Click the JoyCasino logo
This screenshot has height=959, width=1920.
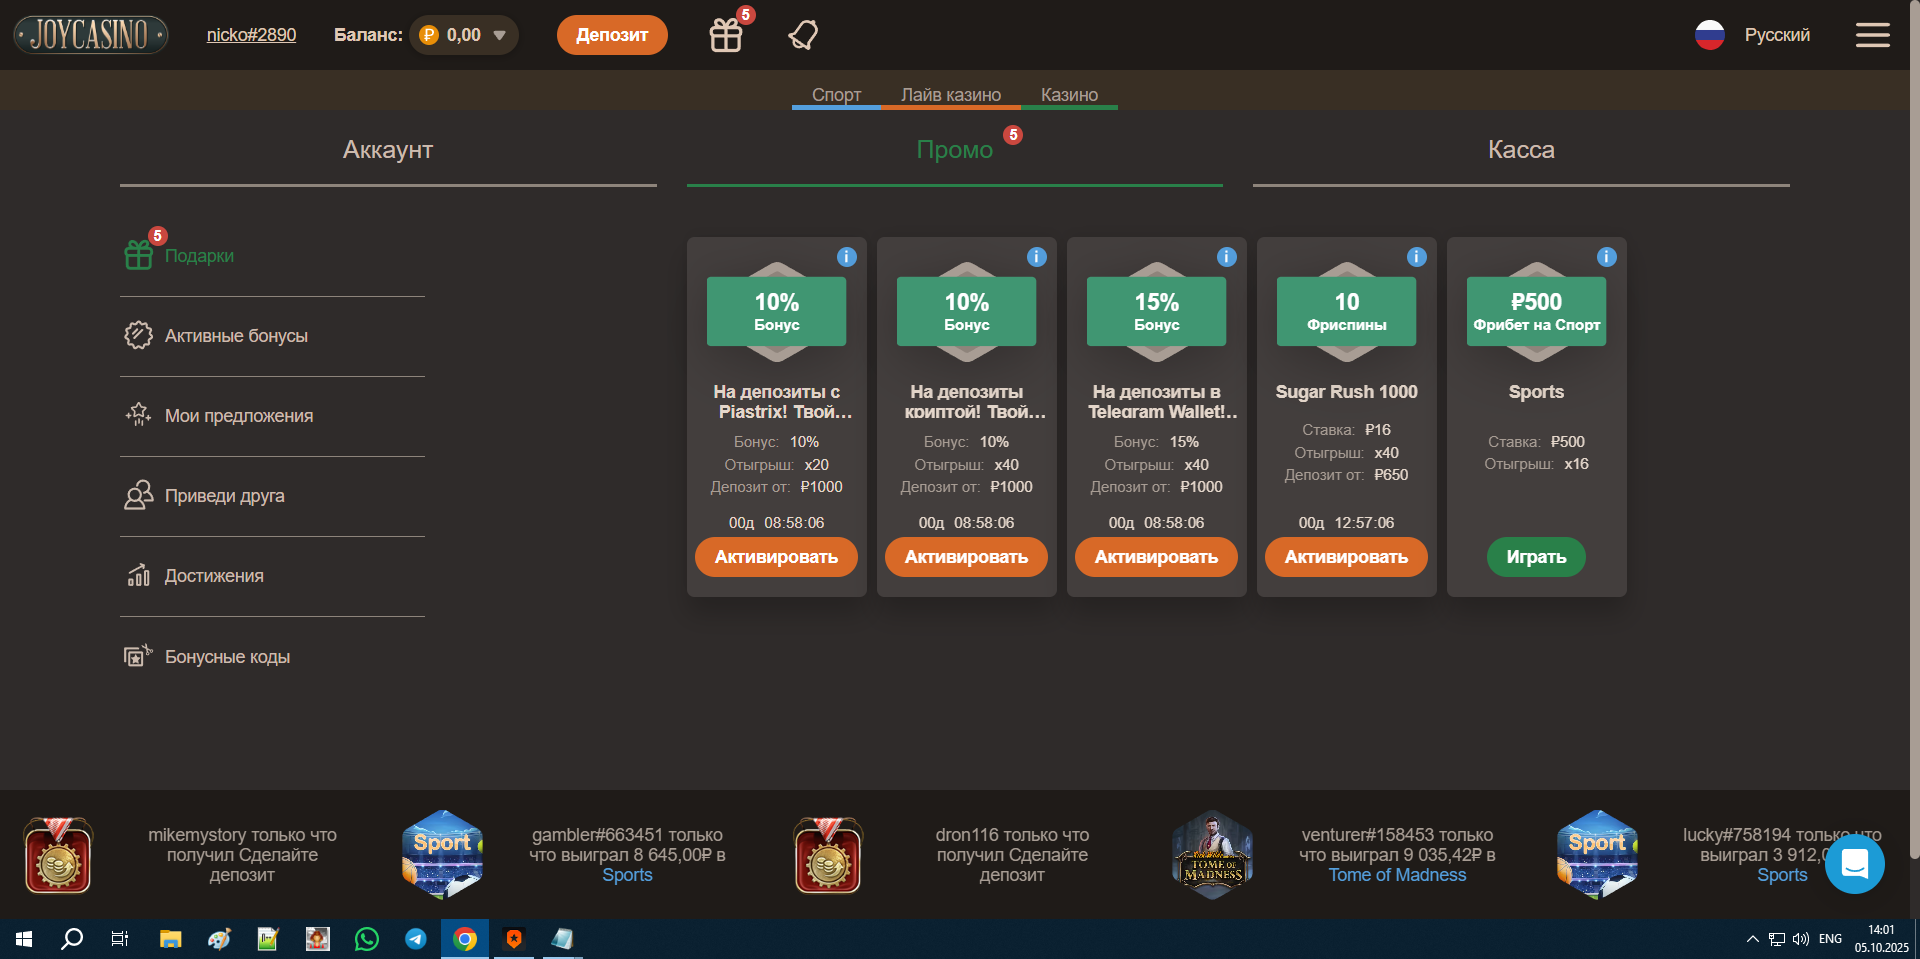click(90, 35)
